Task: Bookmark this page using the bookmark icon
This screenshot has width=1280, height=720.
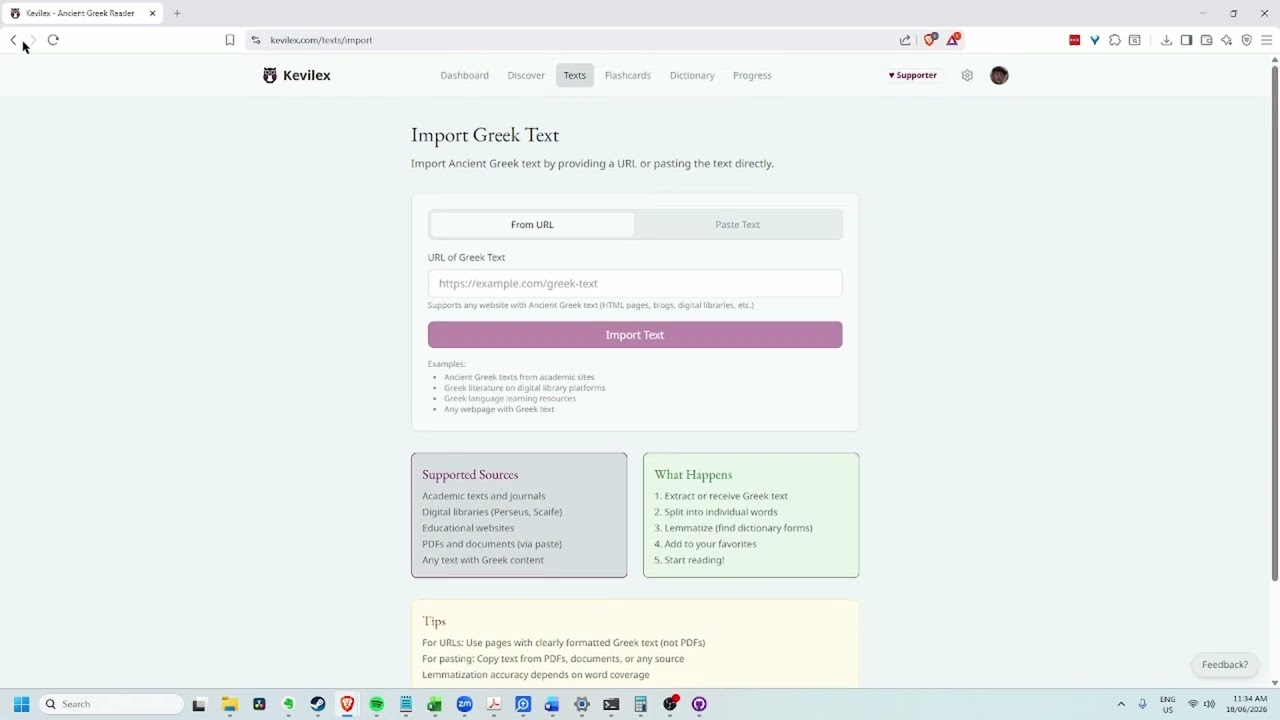Action: pos(229,40)
